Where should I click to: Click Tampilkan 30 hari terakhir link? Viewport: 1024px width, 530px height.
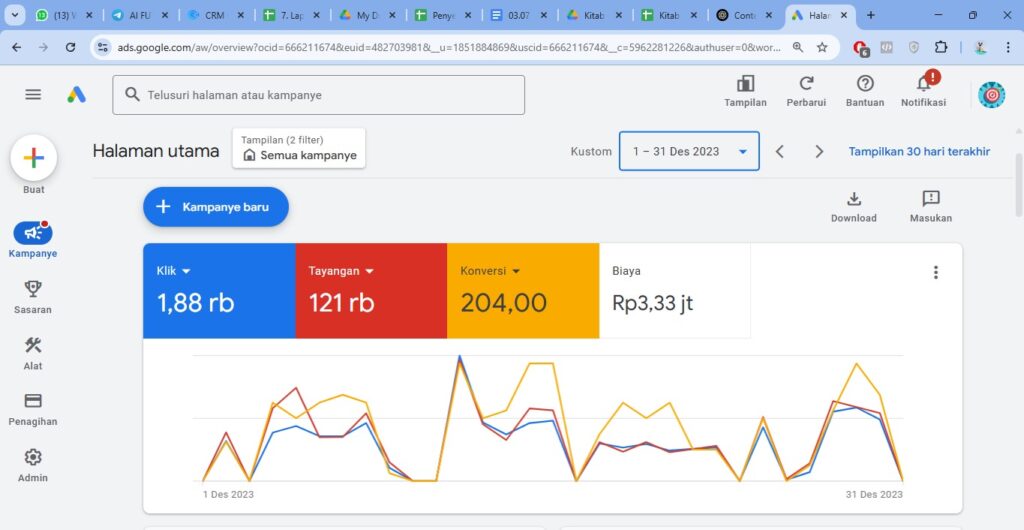click(x=919, y=152)
